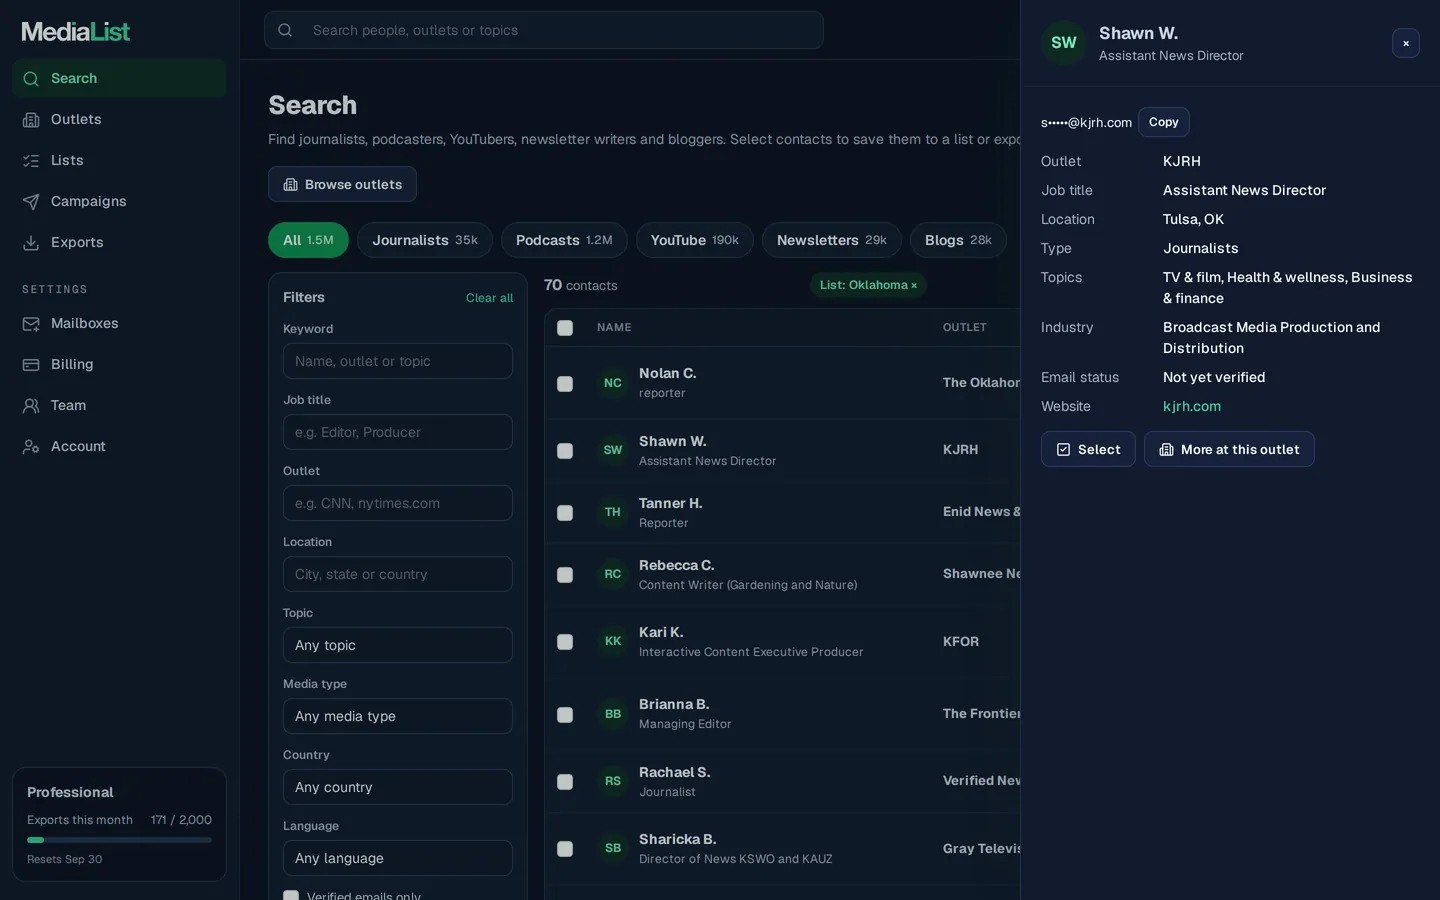Click the Exports this month progress bar
1440x900 pixels.
119,840
